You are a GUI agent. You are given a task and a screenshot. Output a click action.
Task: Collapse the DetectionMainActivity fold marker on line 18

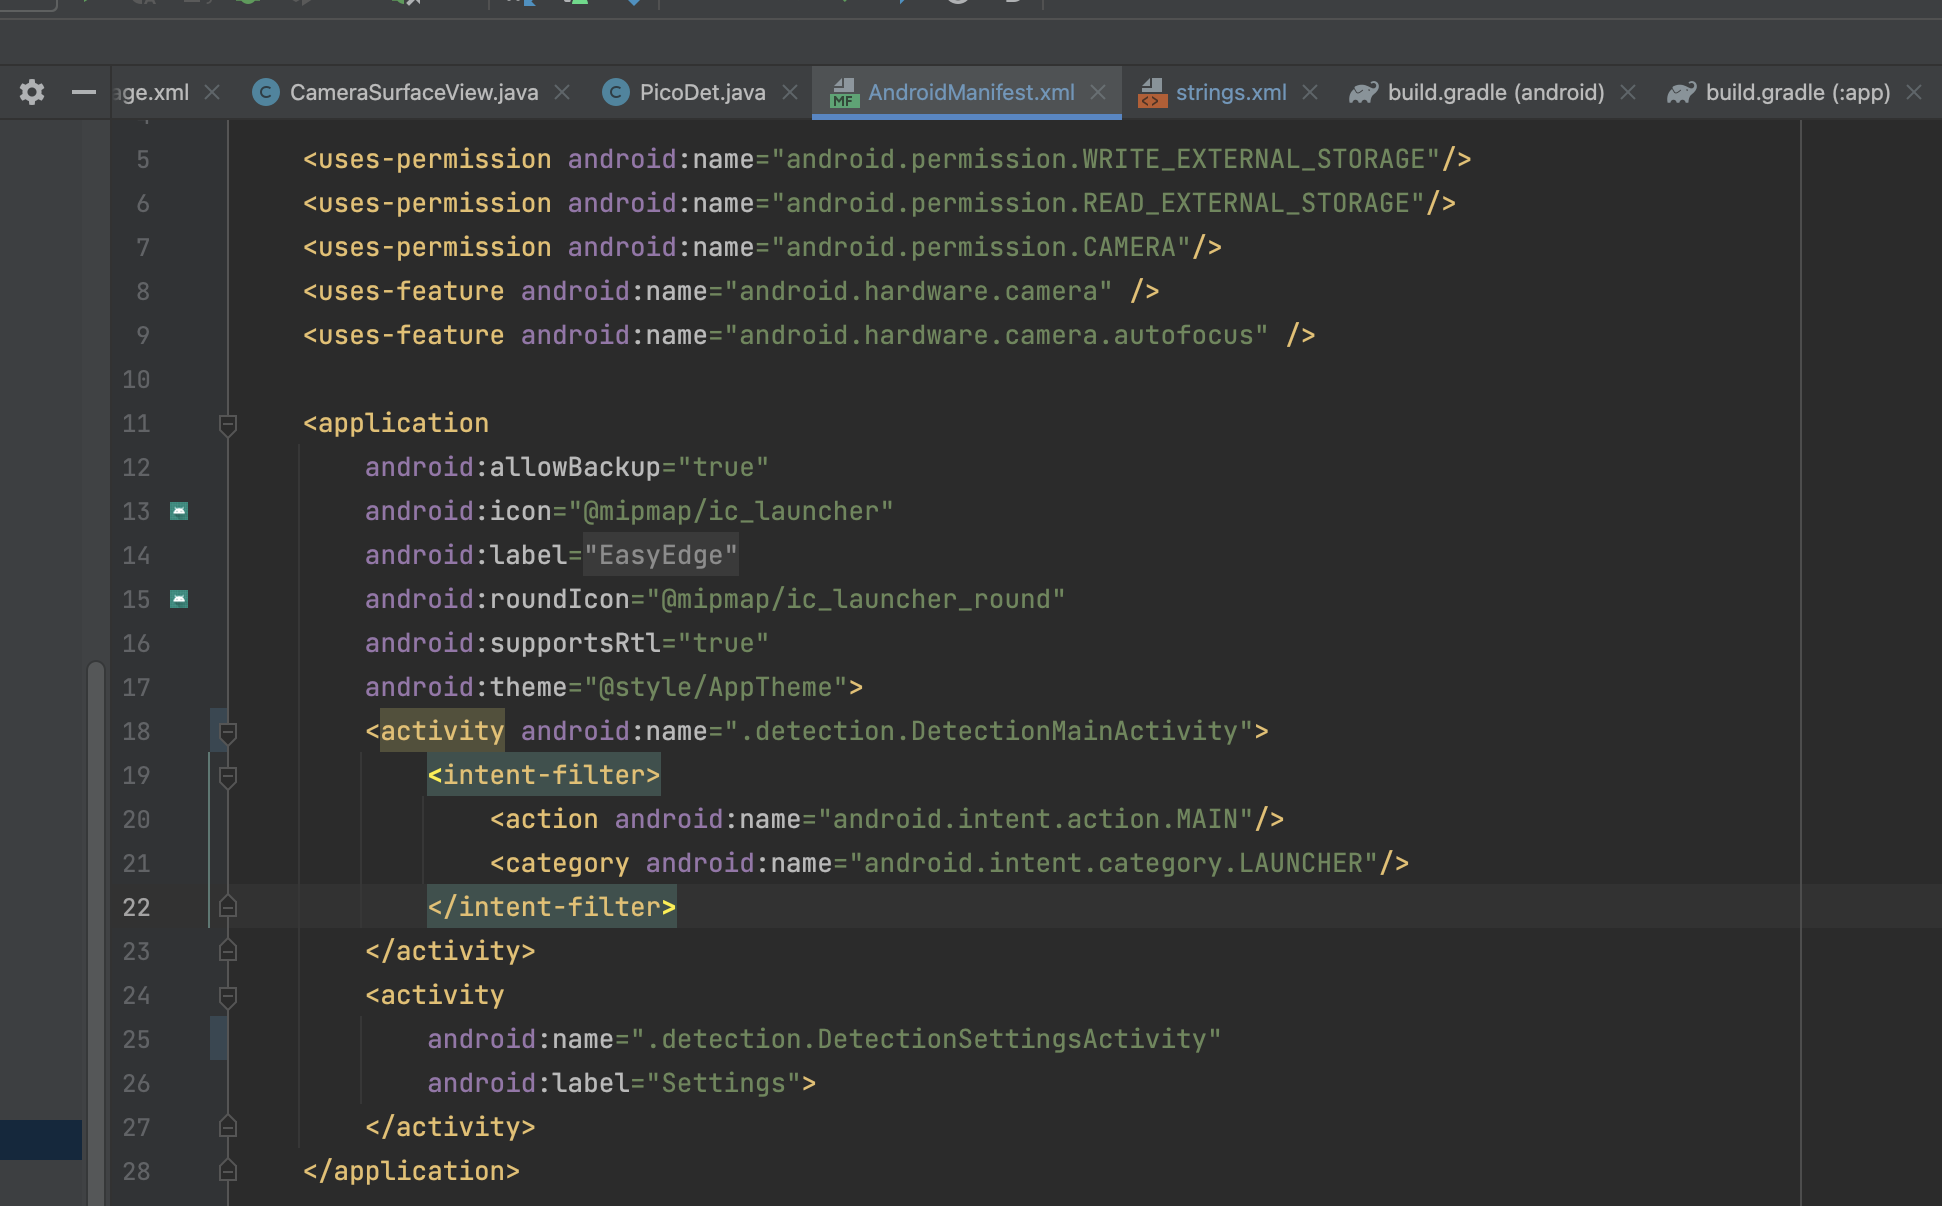pyautogui.click(x=228, y=732)
